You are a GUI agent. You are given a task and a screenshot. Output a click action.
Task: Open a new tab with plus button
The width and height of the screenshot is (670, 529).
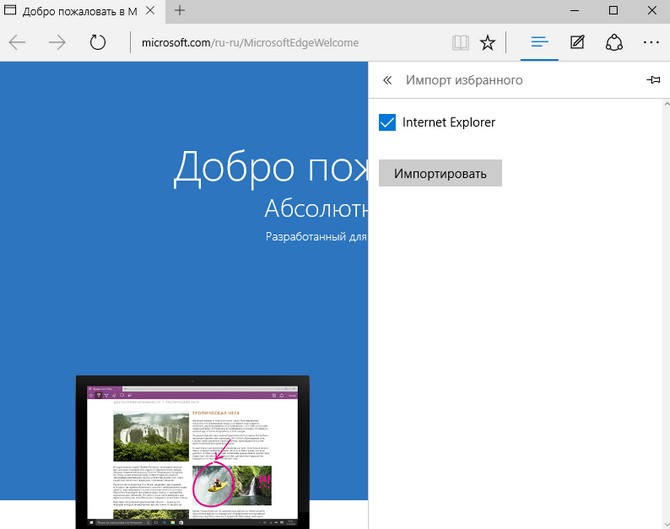click(180, 11)
